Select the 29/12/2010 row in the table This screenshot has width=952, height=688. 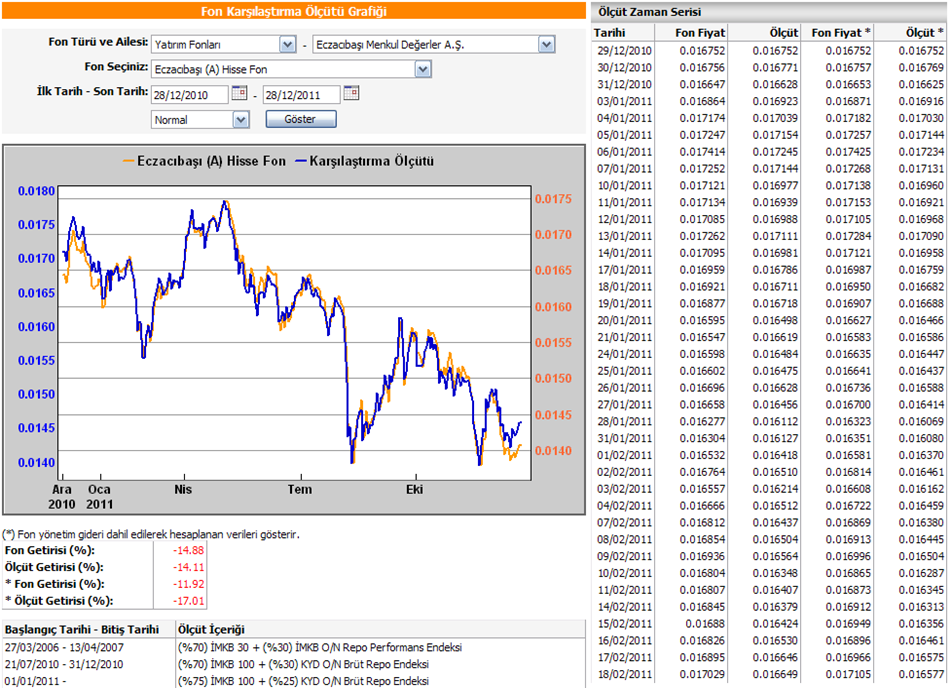[x=768, y=50]
